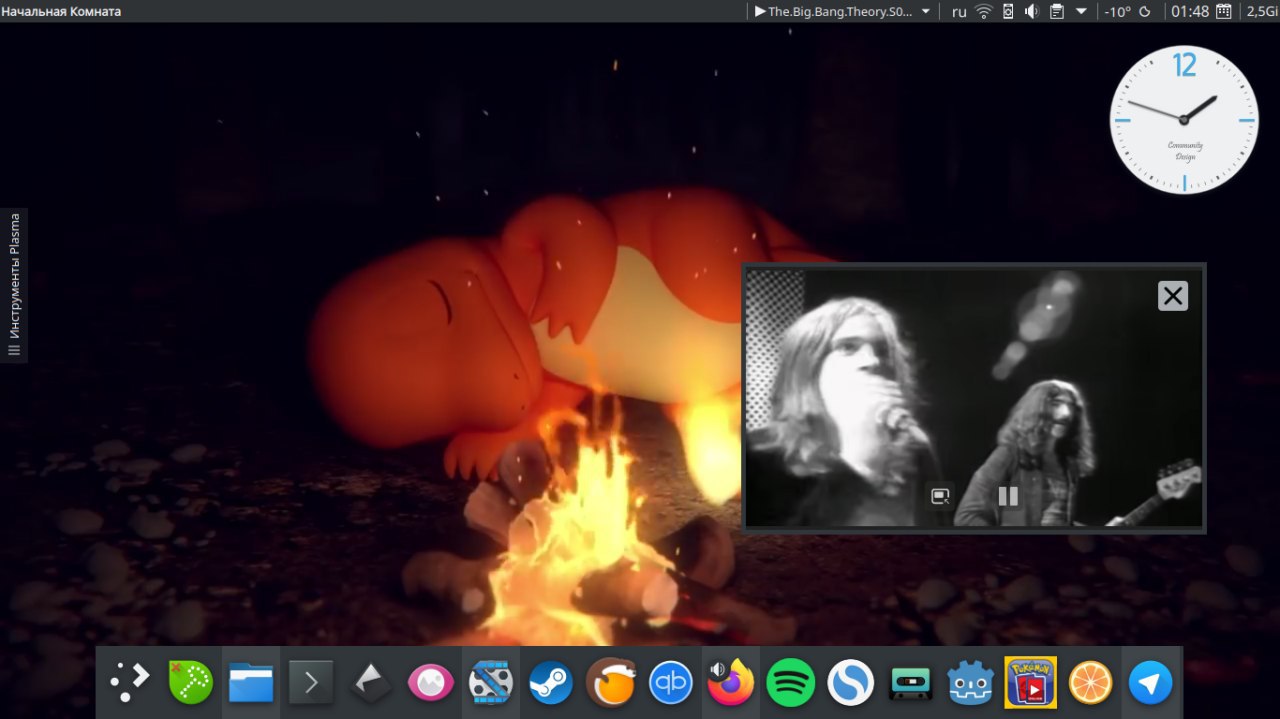Launch the Godot engine icon
The width and height of the screenshot is (1280, 719).
pyautogui.click(x=971, y=683)
